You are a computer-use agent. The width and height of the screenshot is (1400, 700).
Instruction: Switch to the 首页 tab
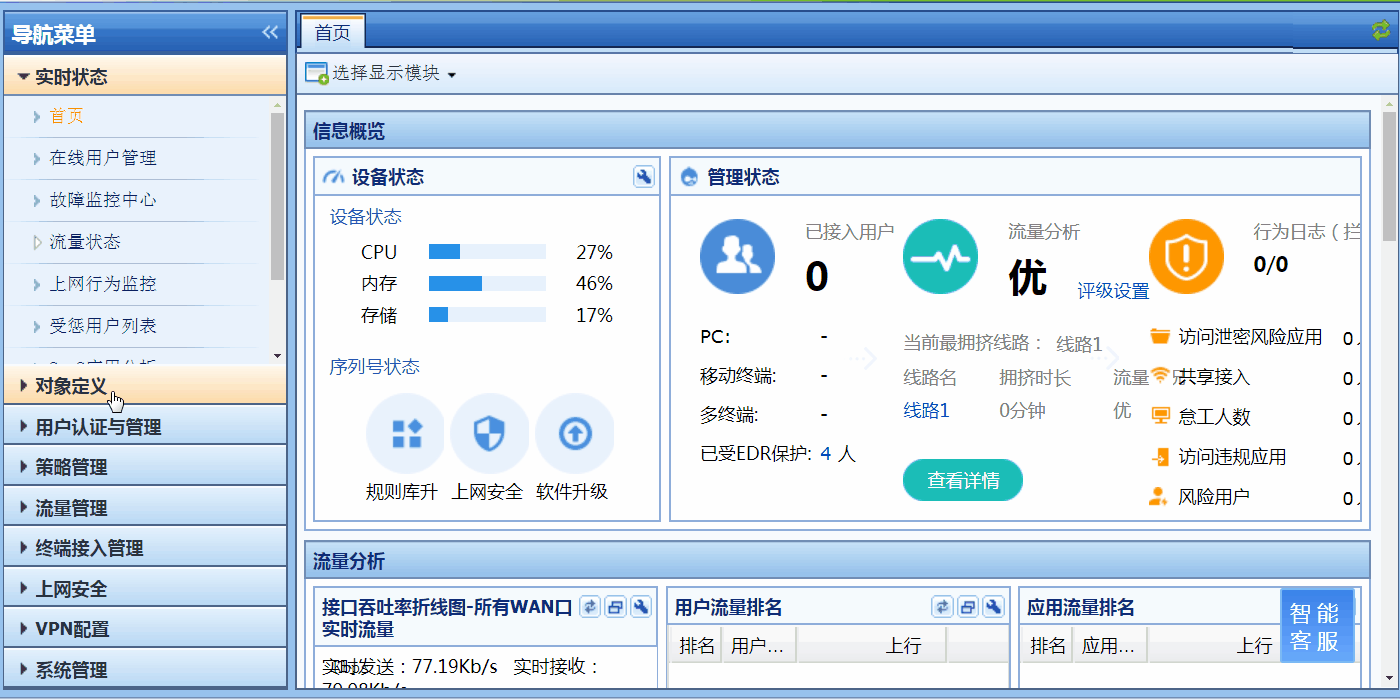[332, 31]
